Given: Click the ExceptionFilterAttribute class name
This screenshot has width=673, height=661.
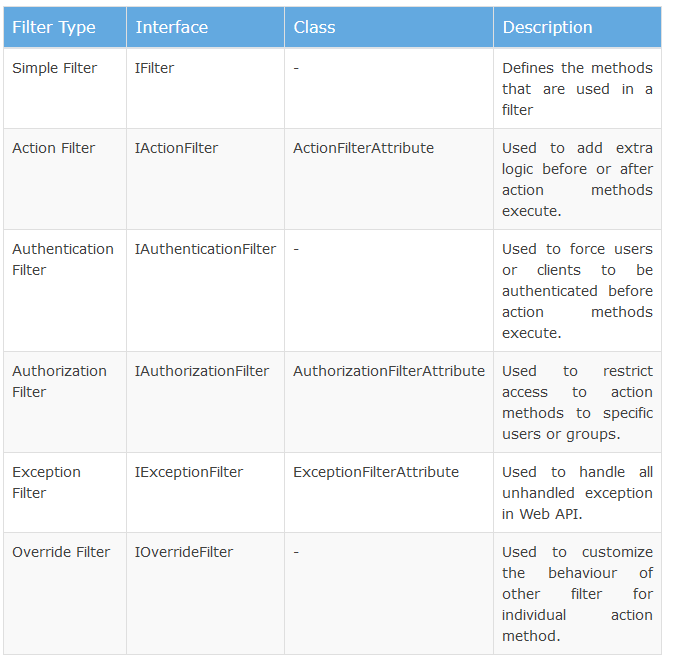Looking at the screenshot, I should pos(376,472).
